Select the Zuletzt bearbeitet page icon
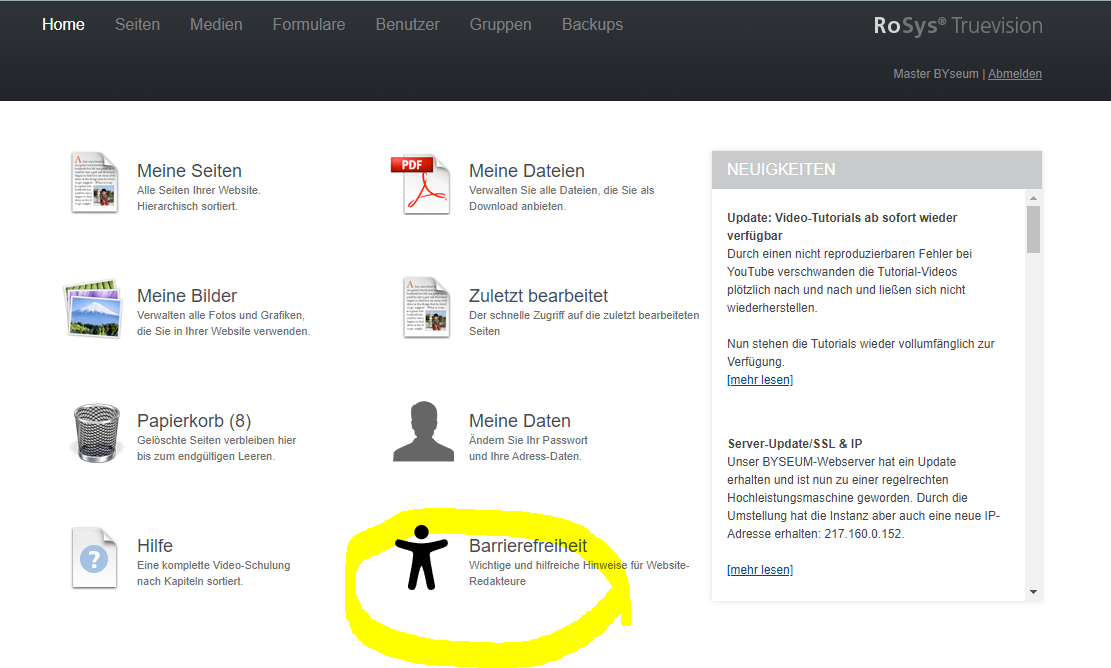Viewport: 1111px width, 668px height. coord(426,307)
